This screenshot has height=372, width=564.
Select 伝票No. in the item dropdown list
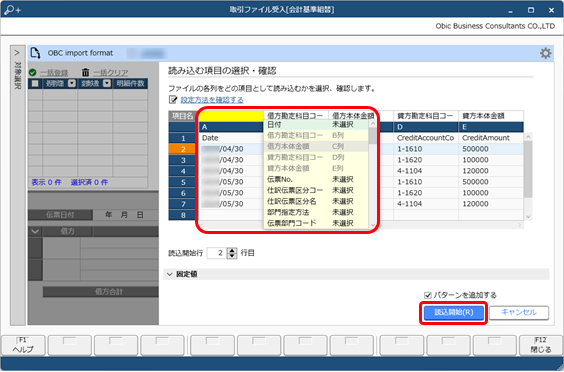click(x=317, y=180)
